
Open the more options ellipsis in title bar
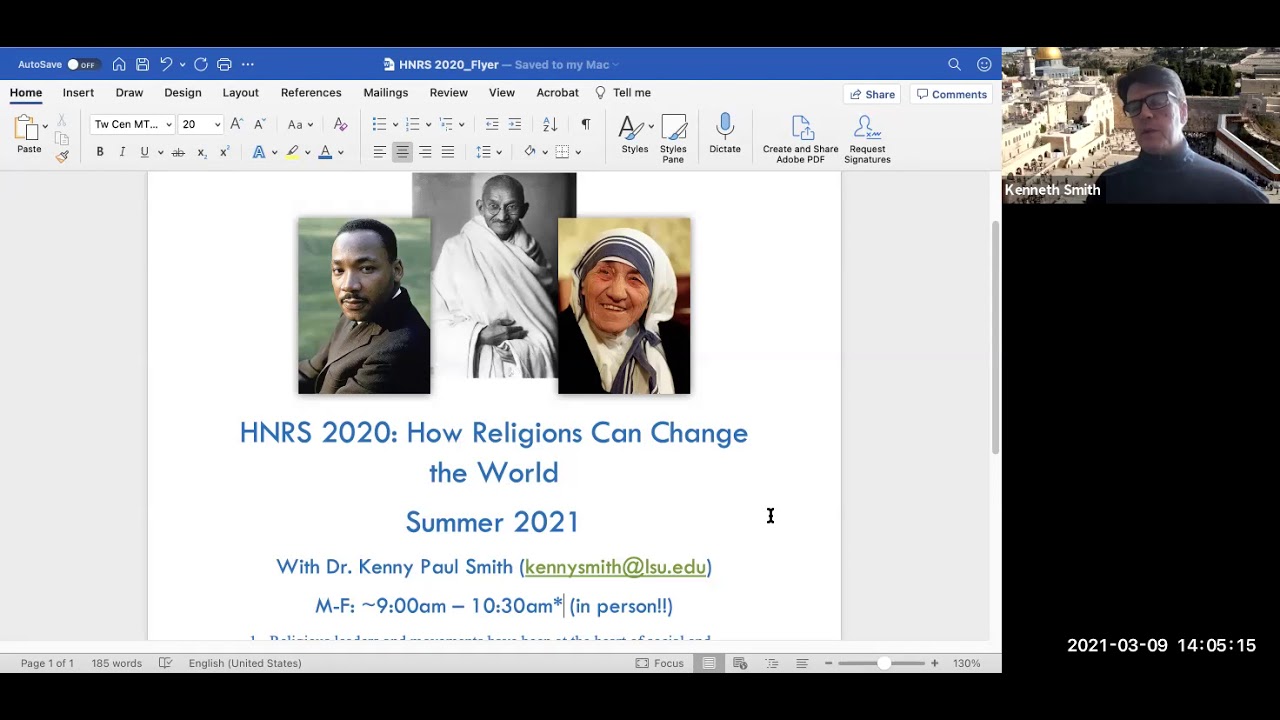(x=248, y=64)
